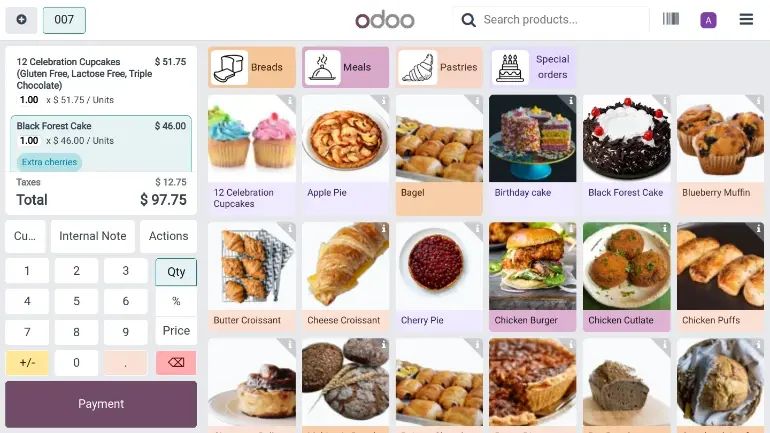The image size is (770, 433).
Task: Enable the % discount mode
Action: point(176,301)
